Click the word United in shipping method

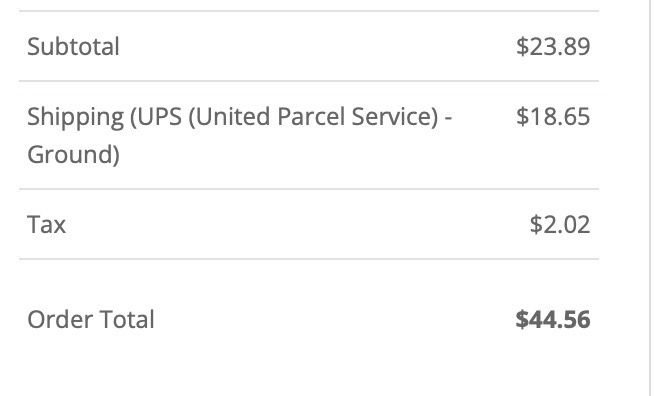[x=233, y=116]
